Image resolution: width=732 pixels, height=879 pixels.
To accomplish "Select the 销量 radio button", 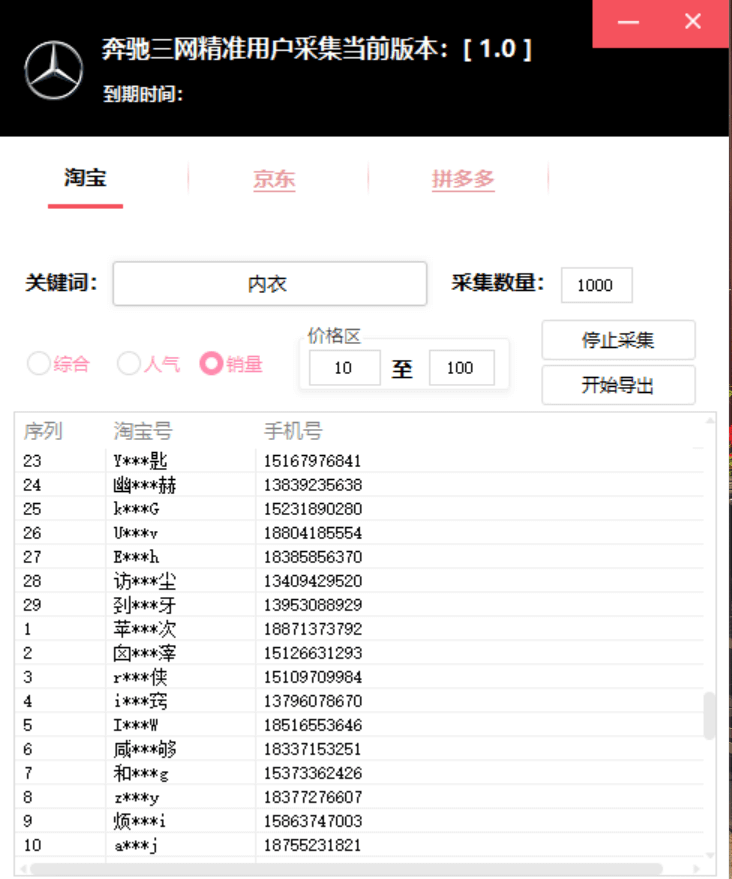I will click(211, 364).
